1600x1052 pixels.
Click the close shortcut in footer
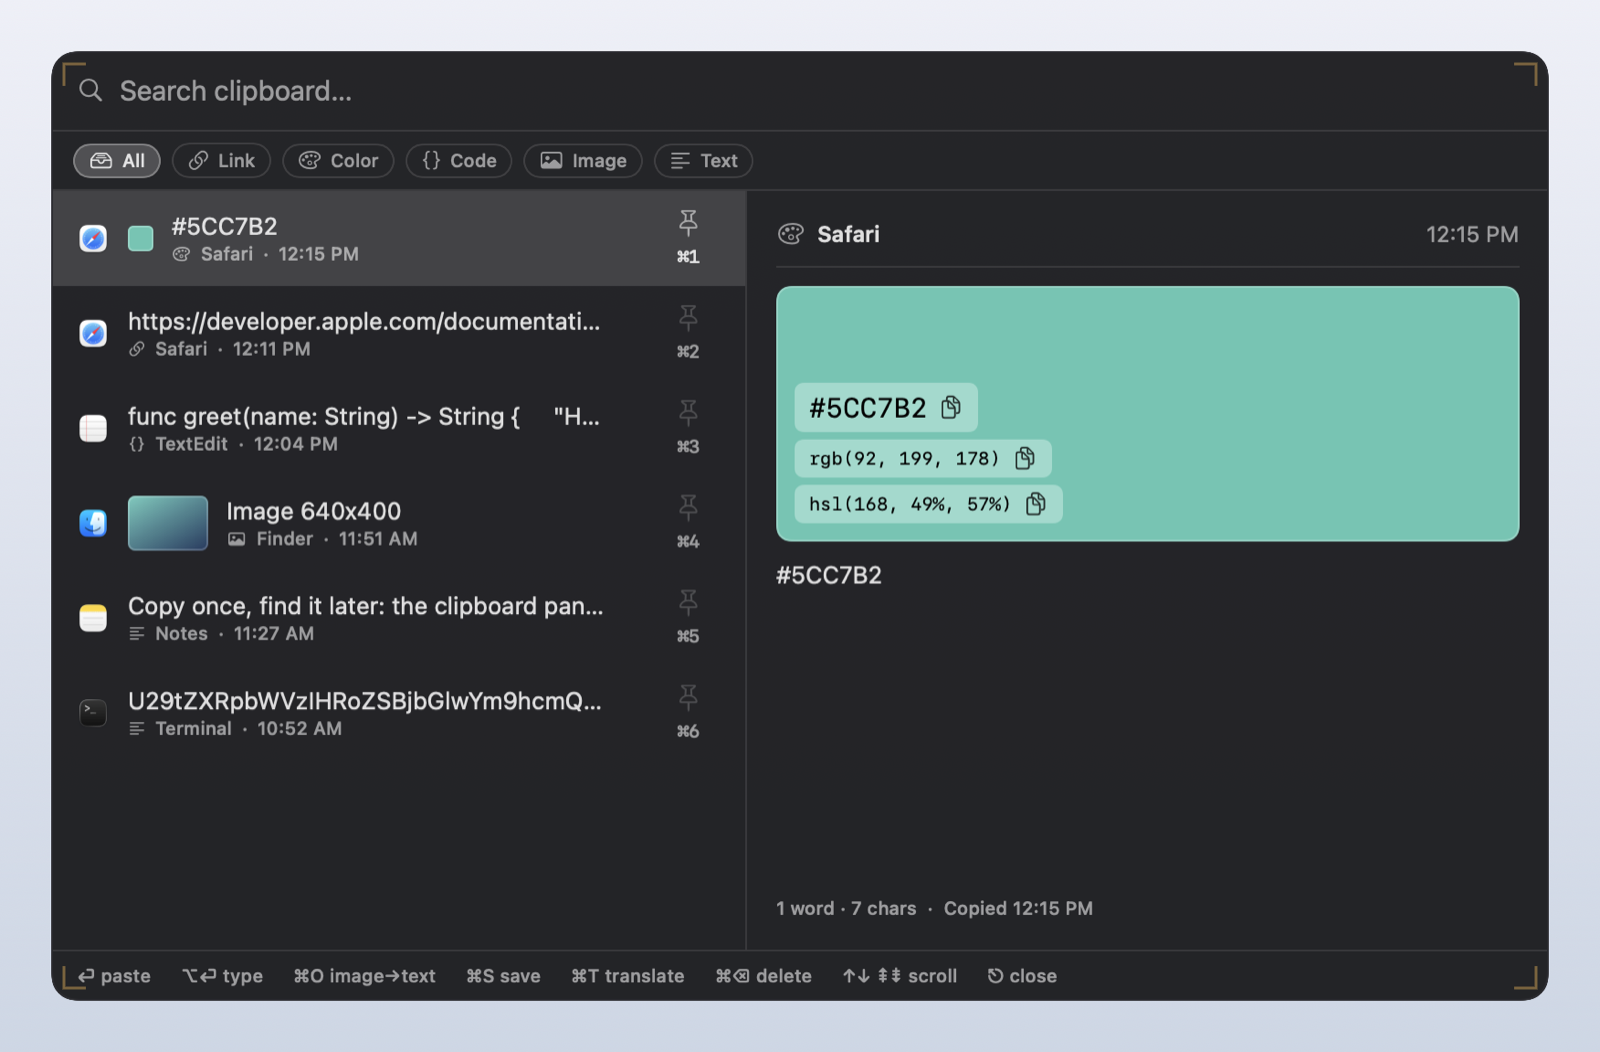(1022, 976)
